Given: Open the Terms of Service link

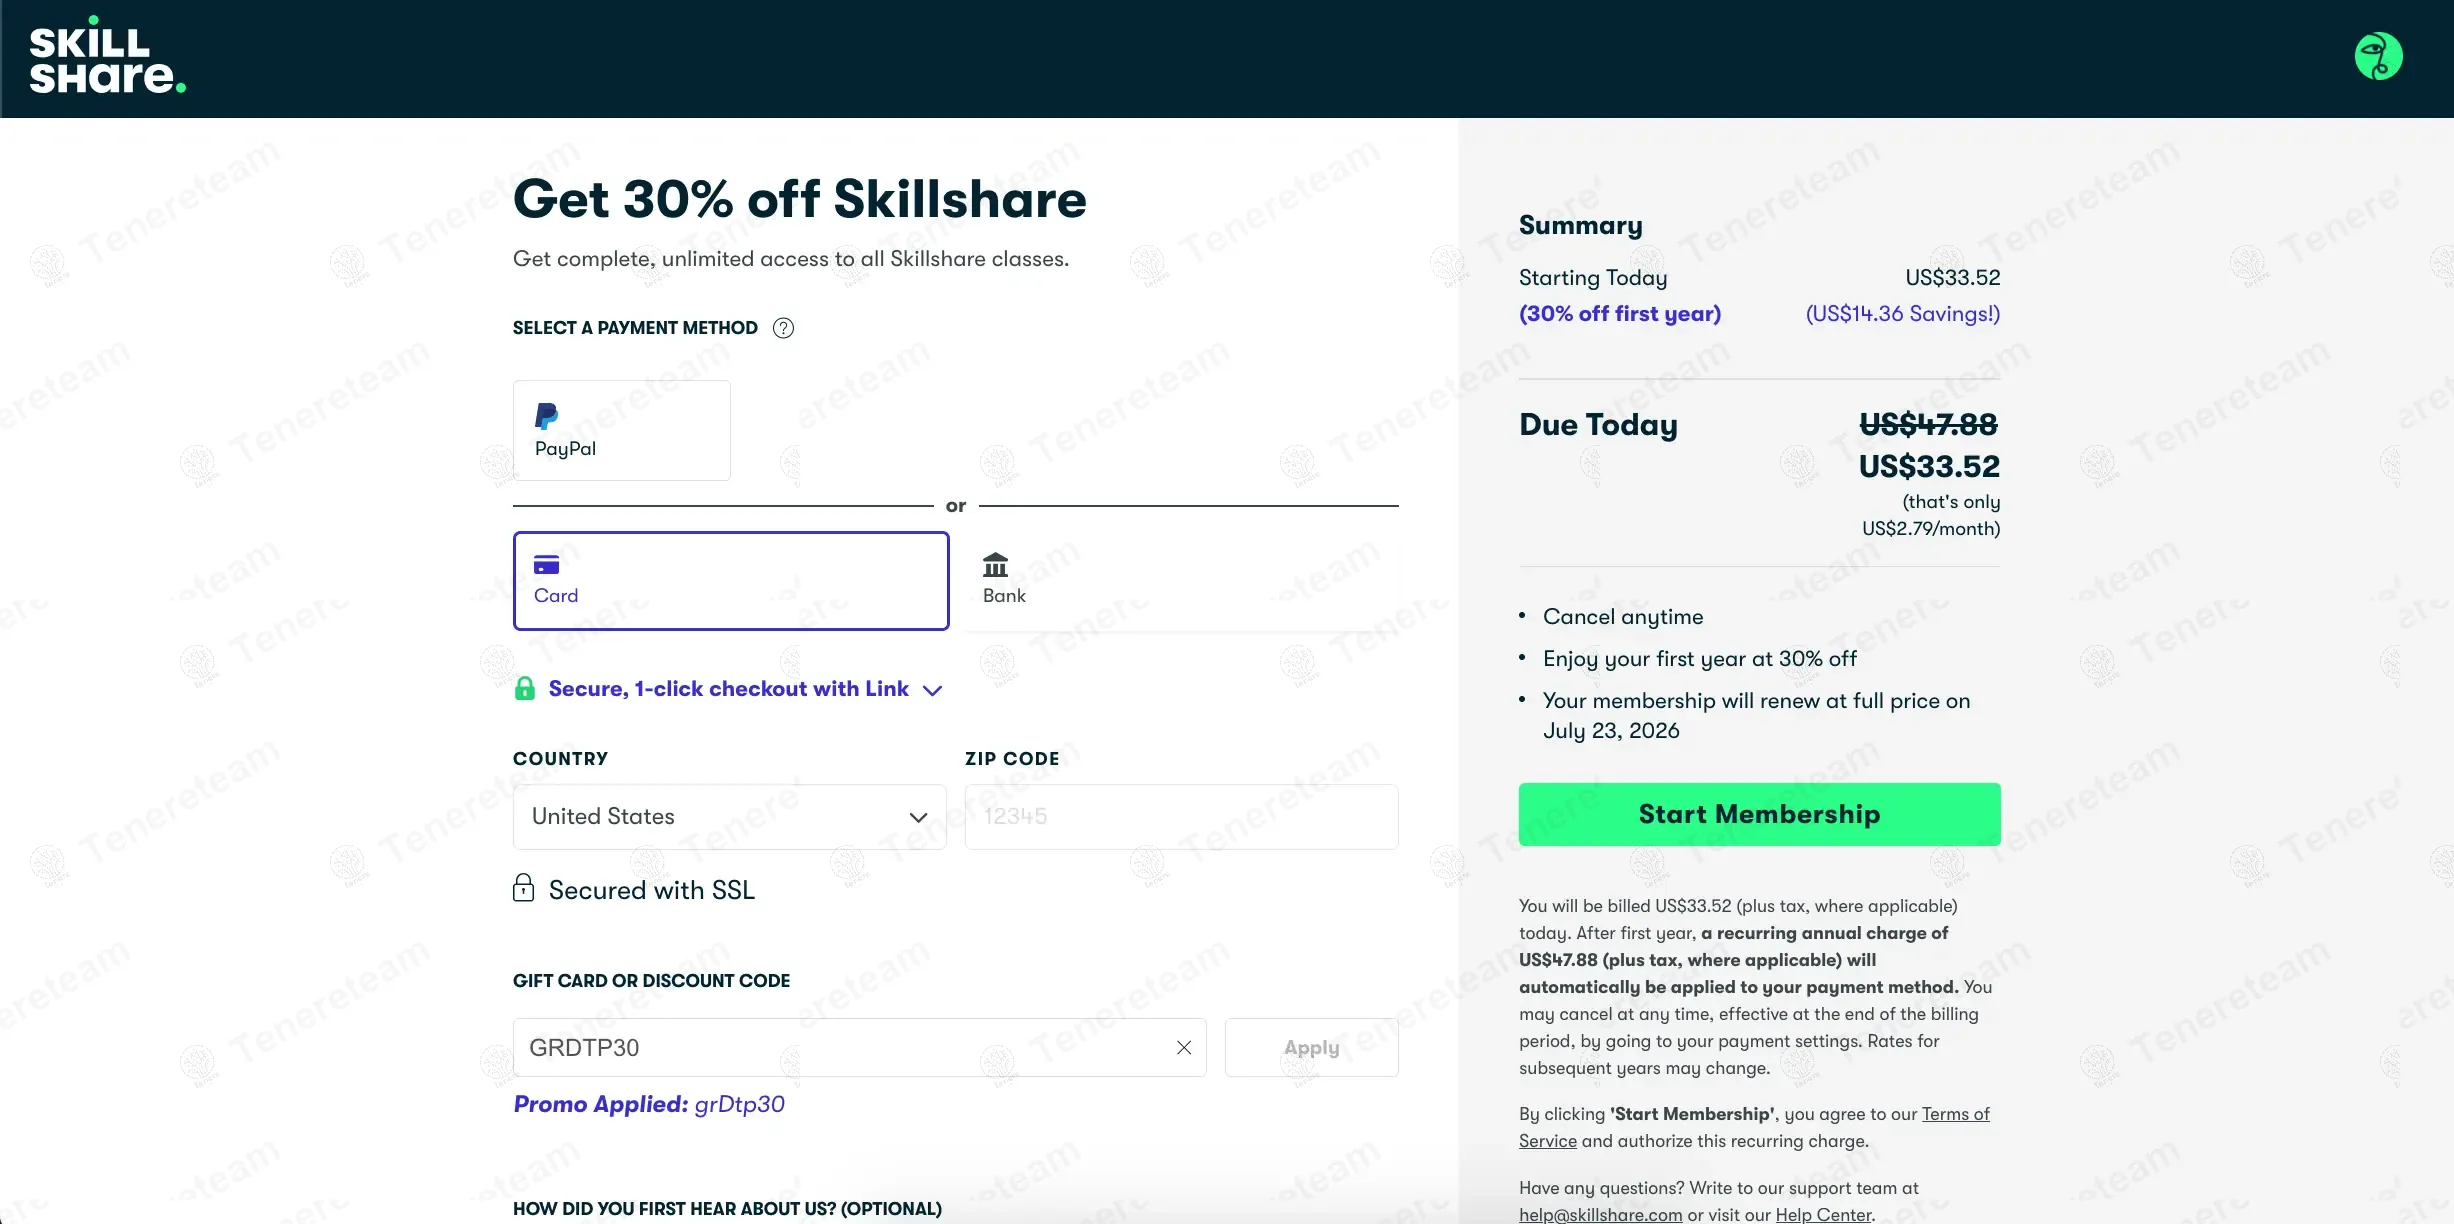Looking at the screenshot, I should tap(1955, 1114).
